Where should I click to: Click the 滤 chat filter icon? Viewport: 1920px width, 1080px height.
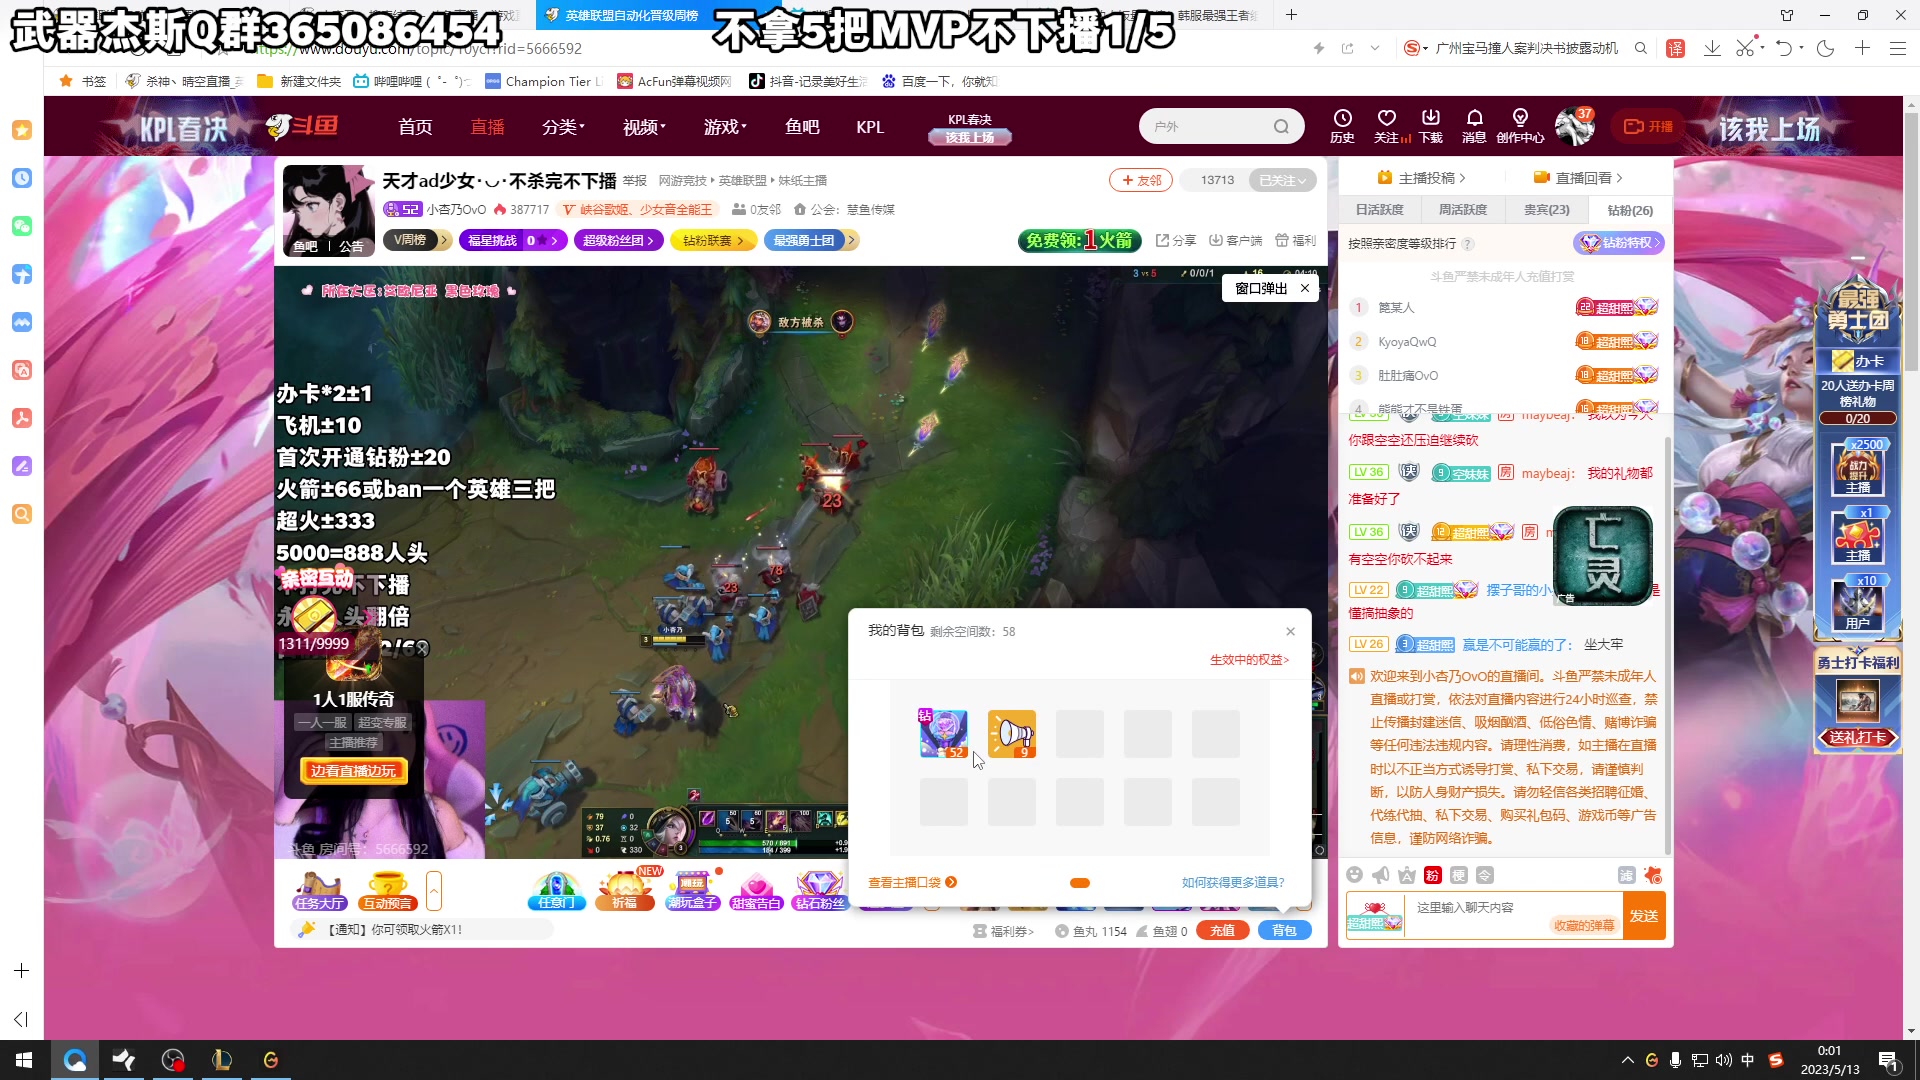point(1627,875)
